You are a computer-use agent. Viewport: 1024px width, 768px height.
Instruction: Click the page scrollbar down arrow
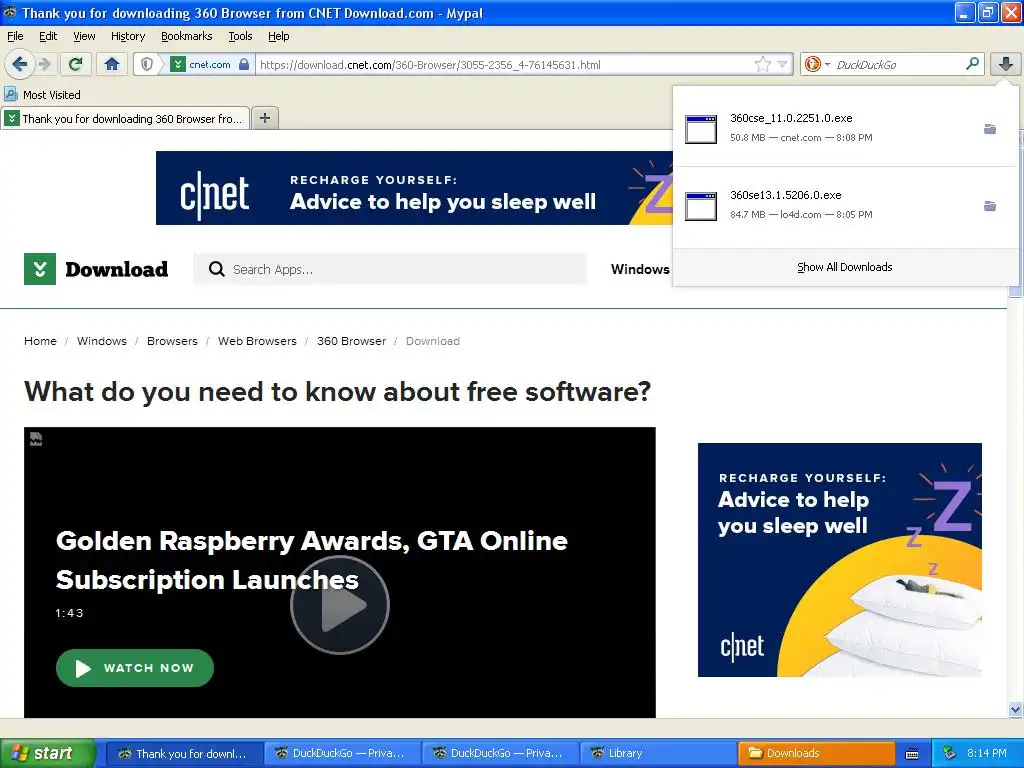click(1015, 709)
